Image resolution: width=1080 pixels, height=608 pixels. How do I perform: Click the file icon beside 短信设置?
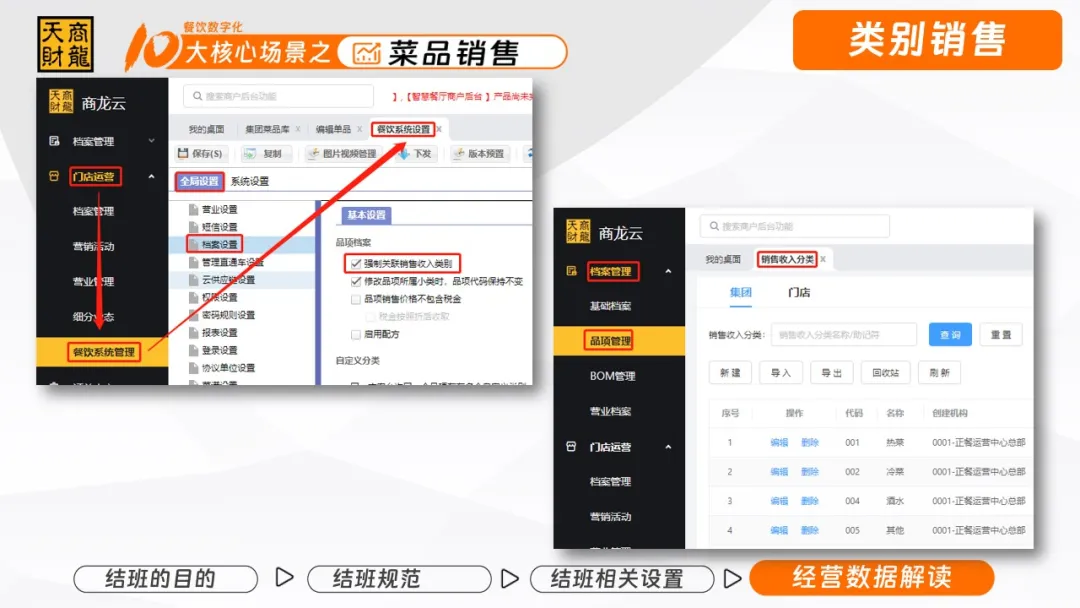(x=194, y=227)
